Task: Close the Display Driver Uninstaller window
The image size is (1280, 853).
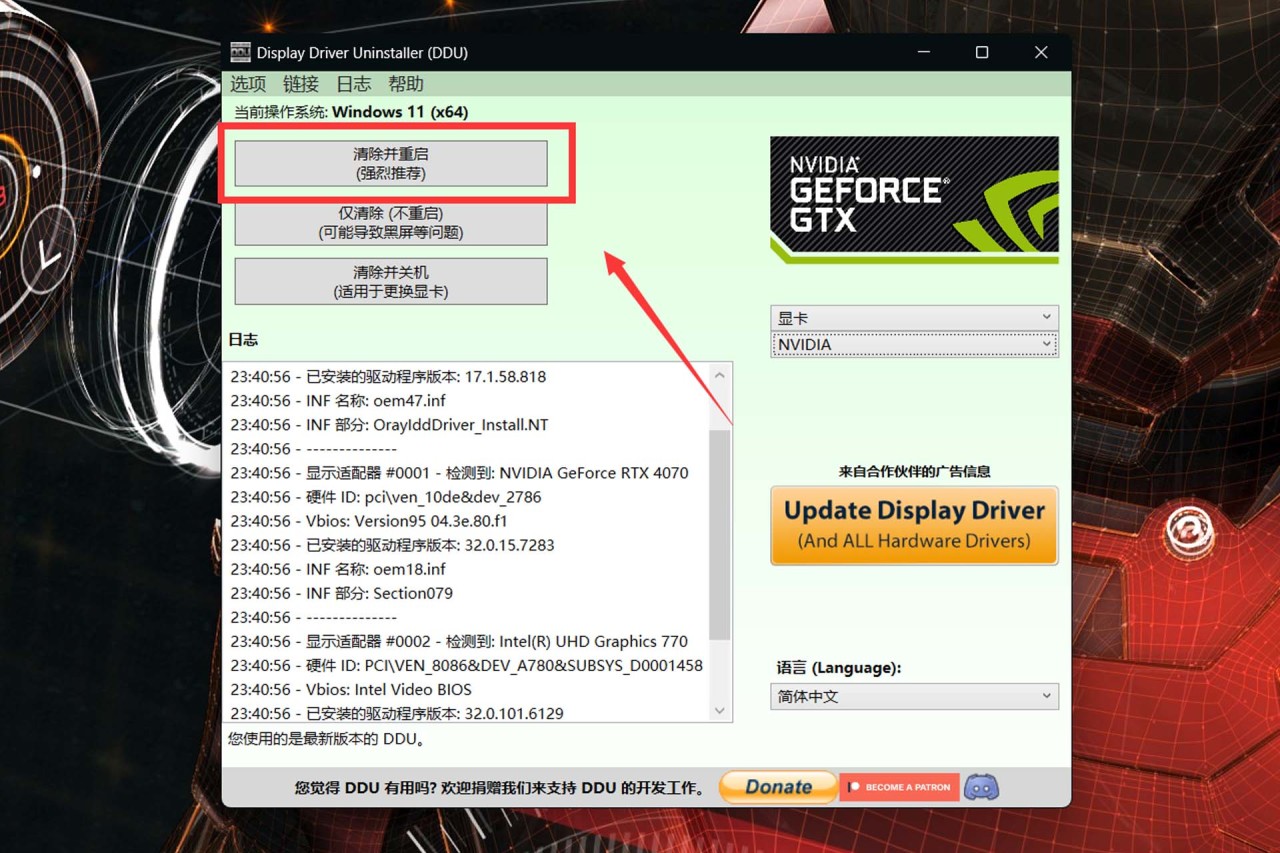Action: 1041,52
